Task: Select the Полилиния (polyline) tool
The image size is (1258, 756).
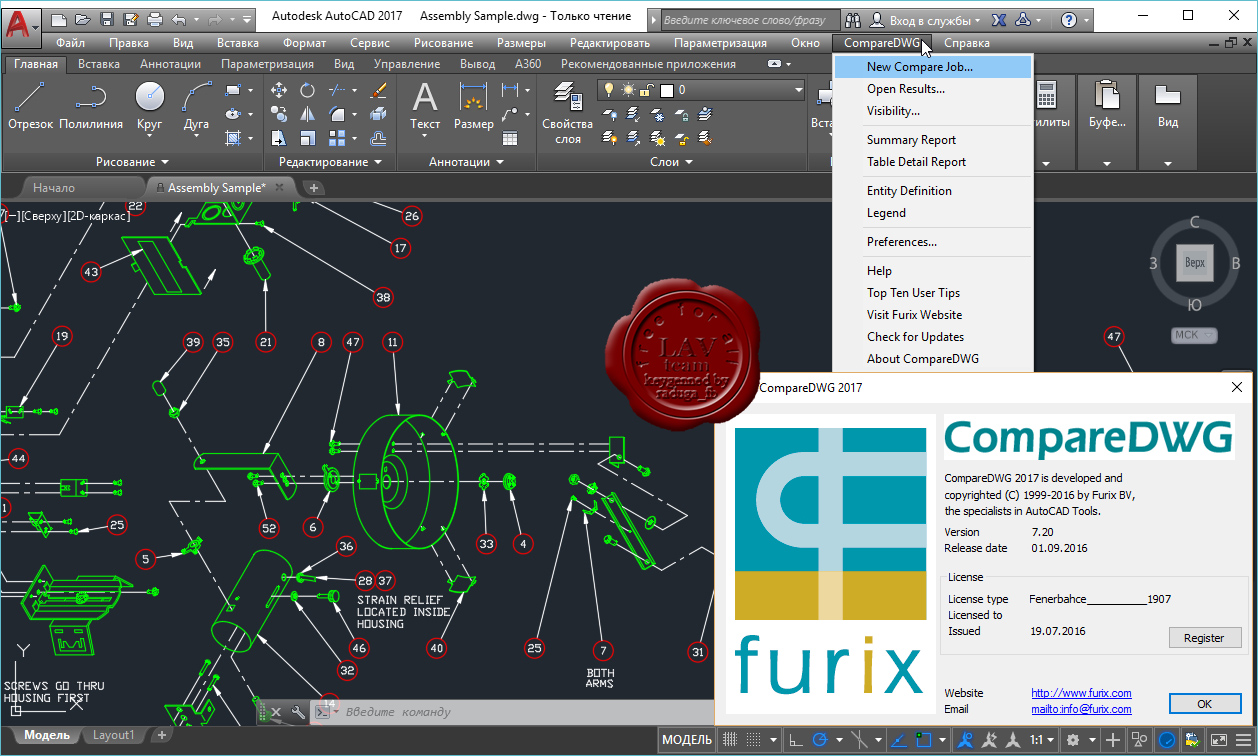Action: 91,105
